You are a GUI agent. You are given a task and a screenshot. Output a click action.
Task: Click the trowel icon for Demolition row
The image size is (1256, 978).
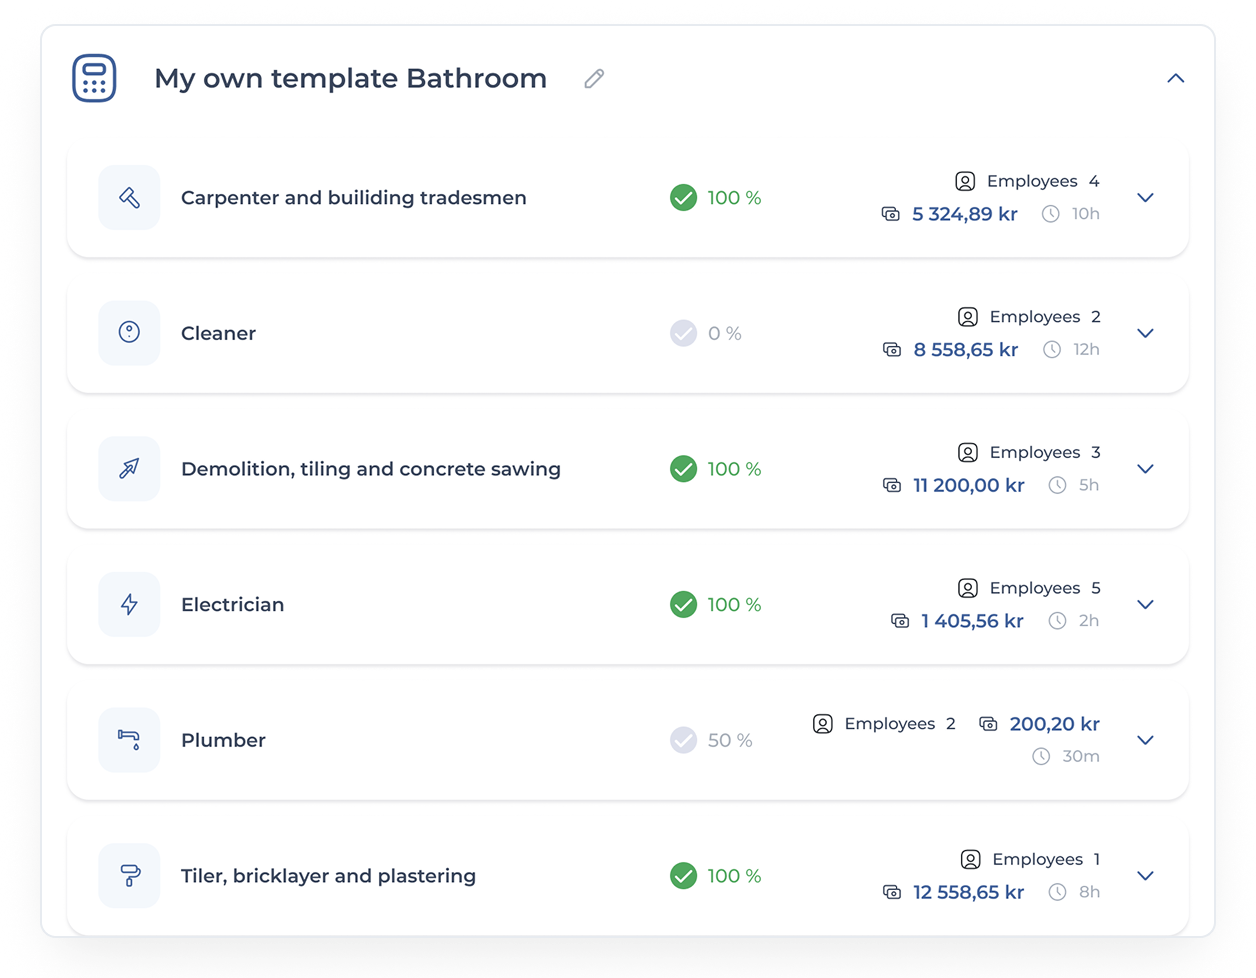click(x=129, y=468)
